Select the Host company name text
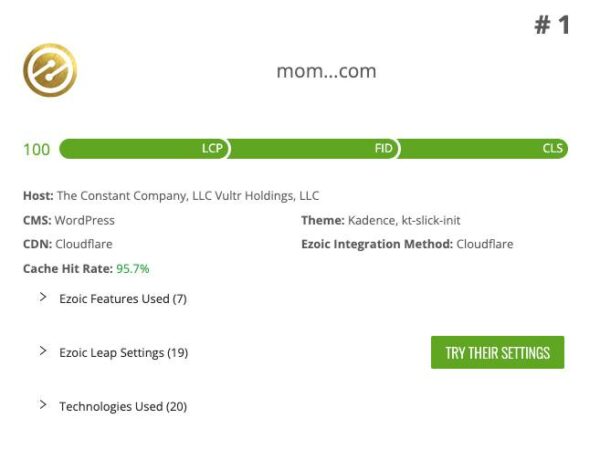The height and width of the screenshot is (450, 600). tap(188, 196)
